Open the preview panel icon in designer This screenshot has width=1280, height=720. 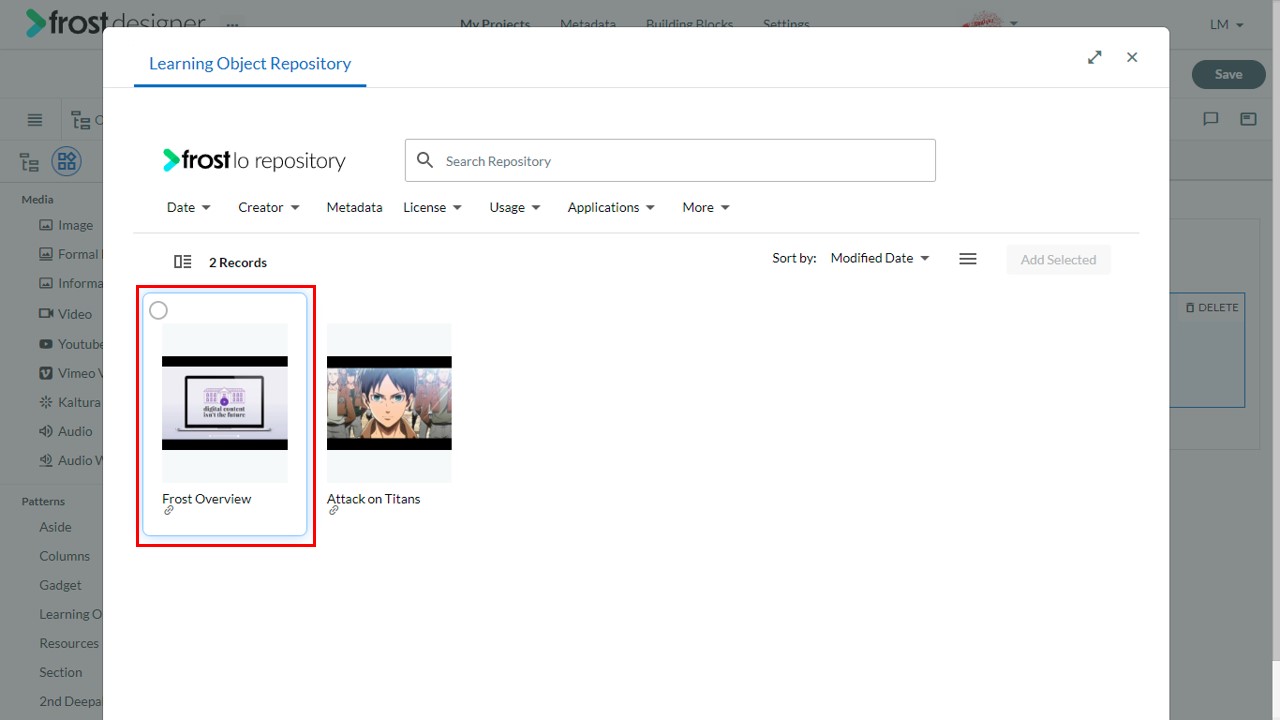[x=1248, y=119]
